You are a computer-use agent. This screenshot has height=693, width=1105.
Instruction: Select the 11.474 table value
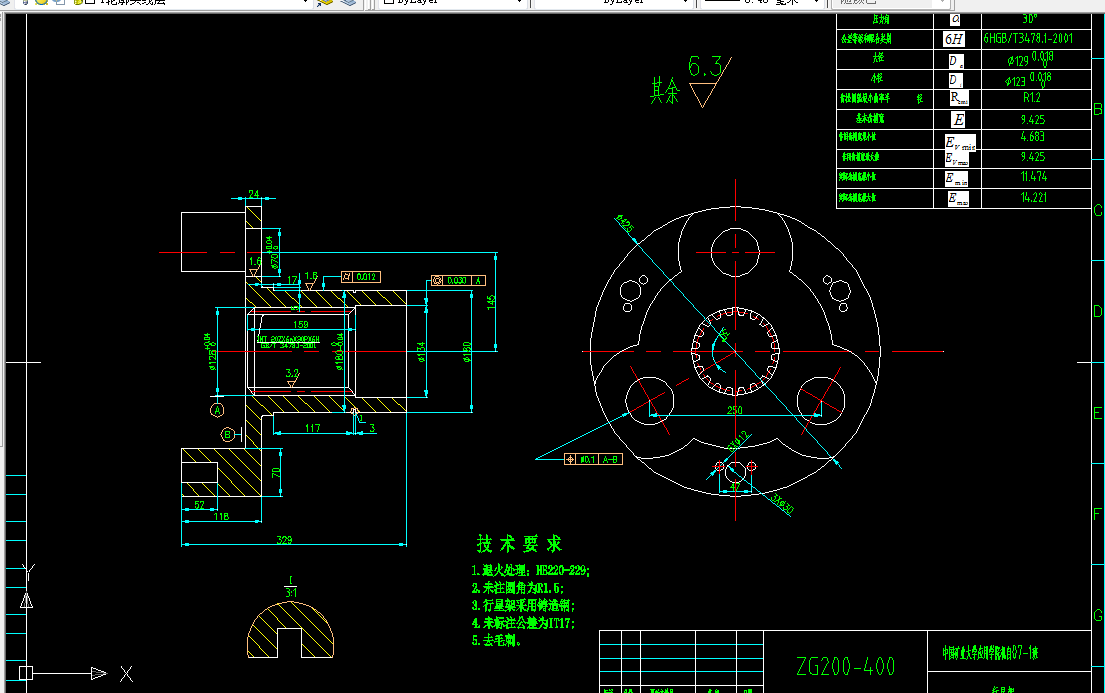1034,177
